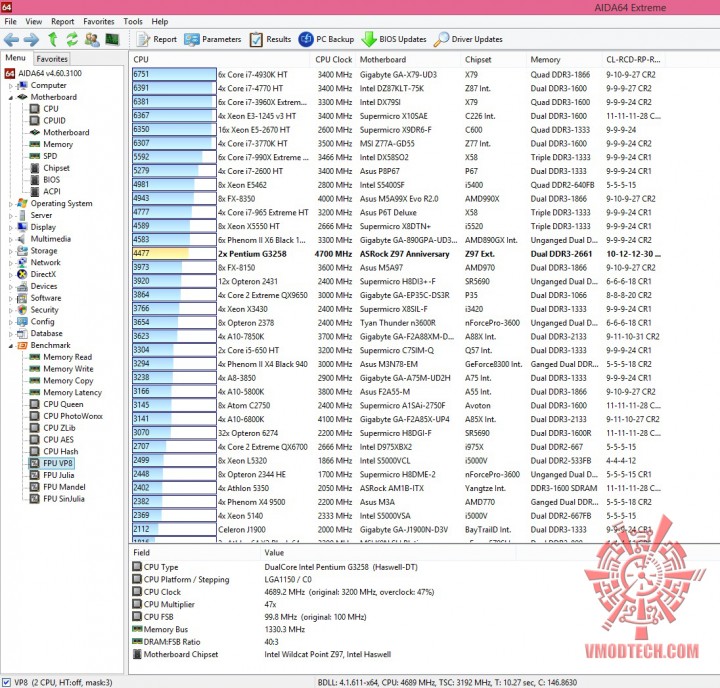Select the BIOS tree item

(x=45, y=180)
